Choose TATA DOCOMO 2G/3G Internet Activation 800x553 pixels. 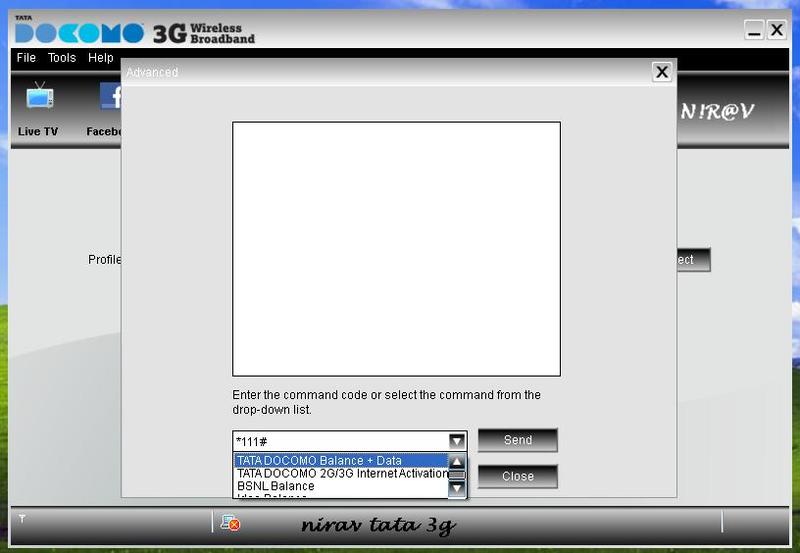(340, 474)
